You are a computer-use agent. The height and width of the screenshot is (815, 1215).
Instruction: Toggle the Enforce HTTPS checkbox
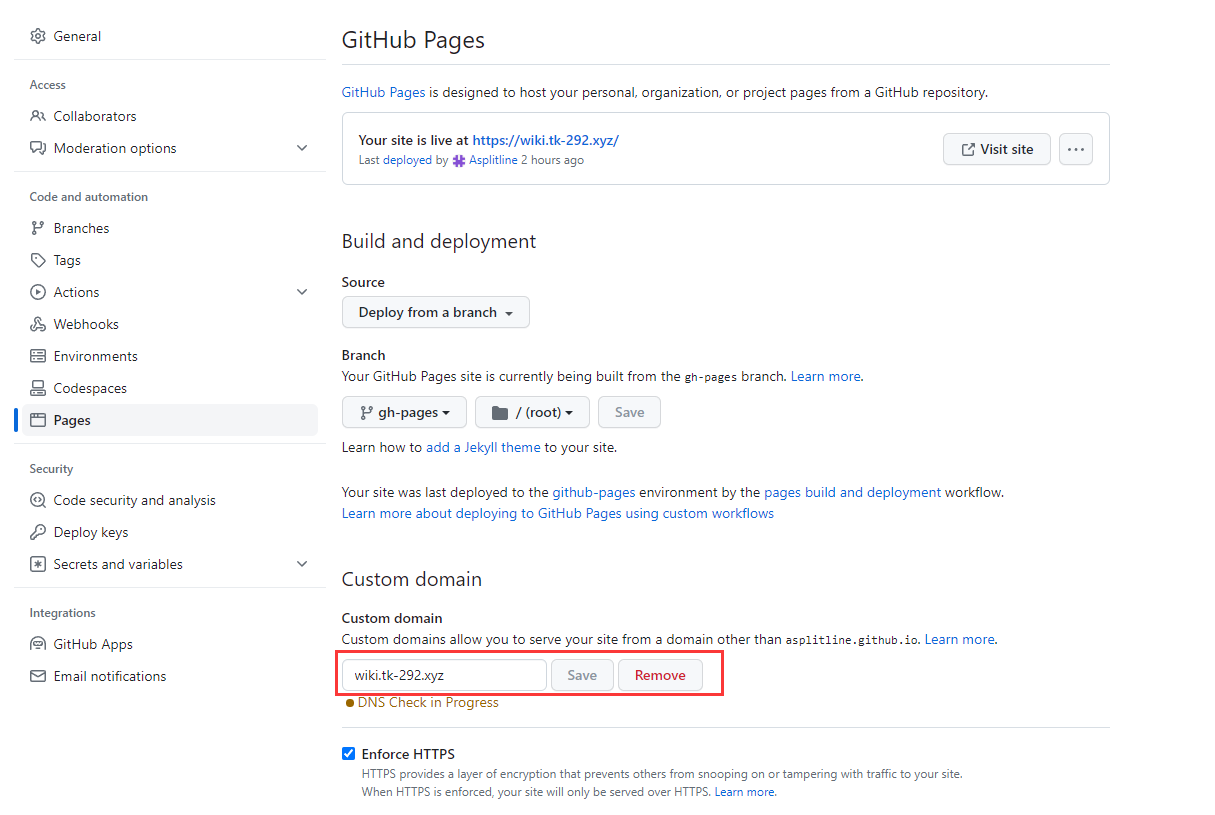[348, 753]
